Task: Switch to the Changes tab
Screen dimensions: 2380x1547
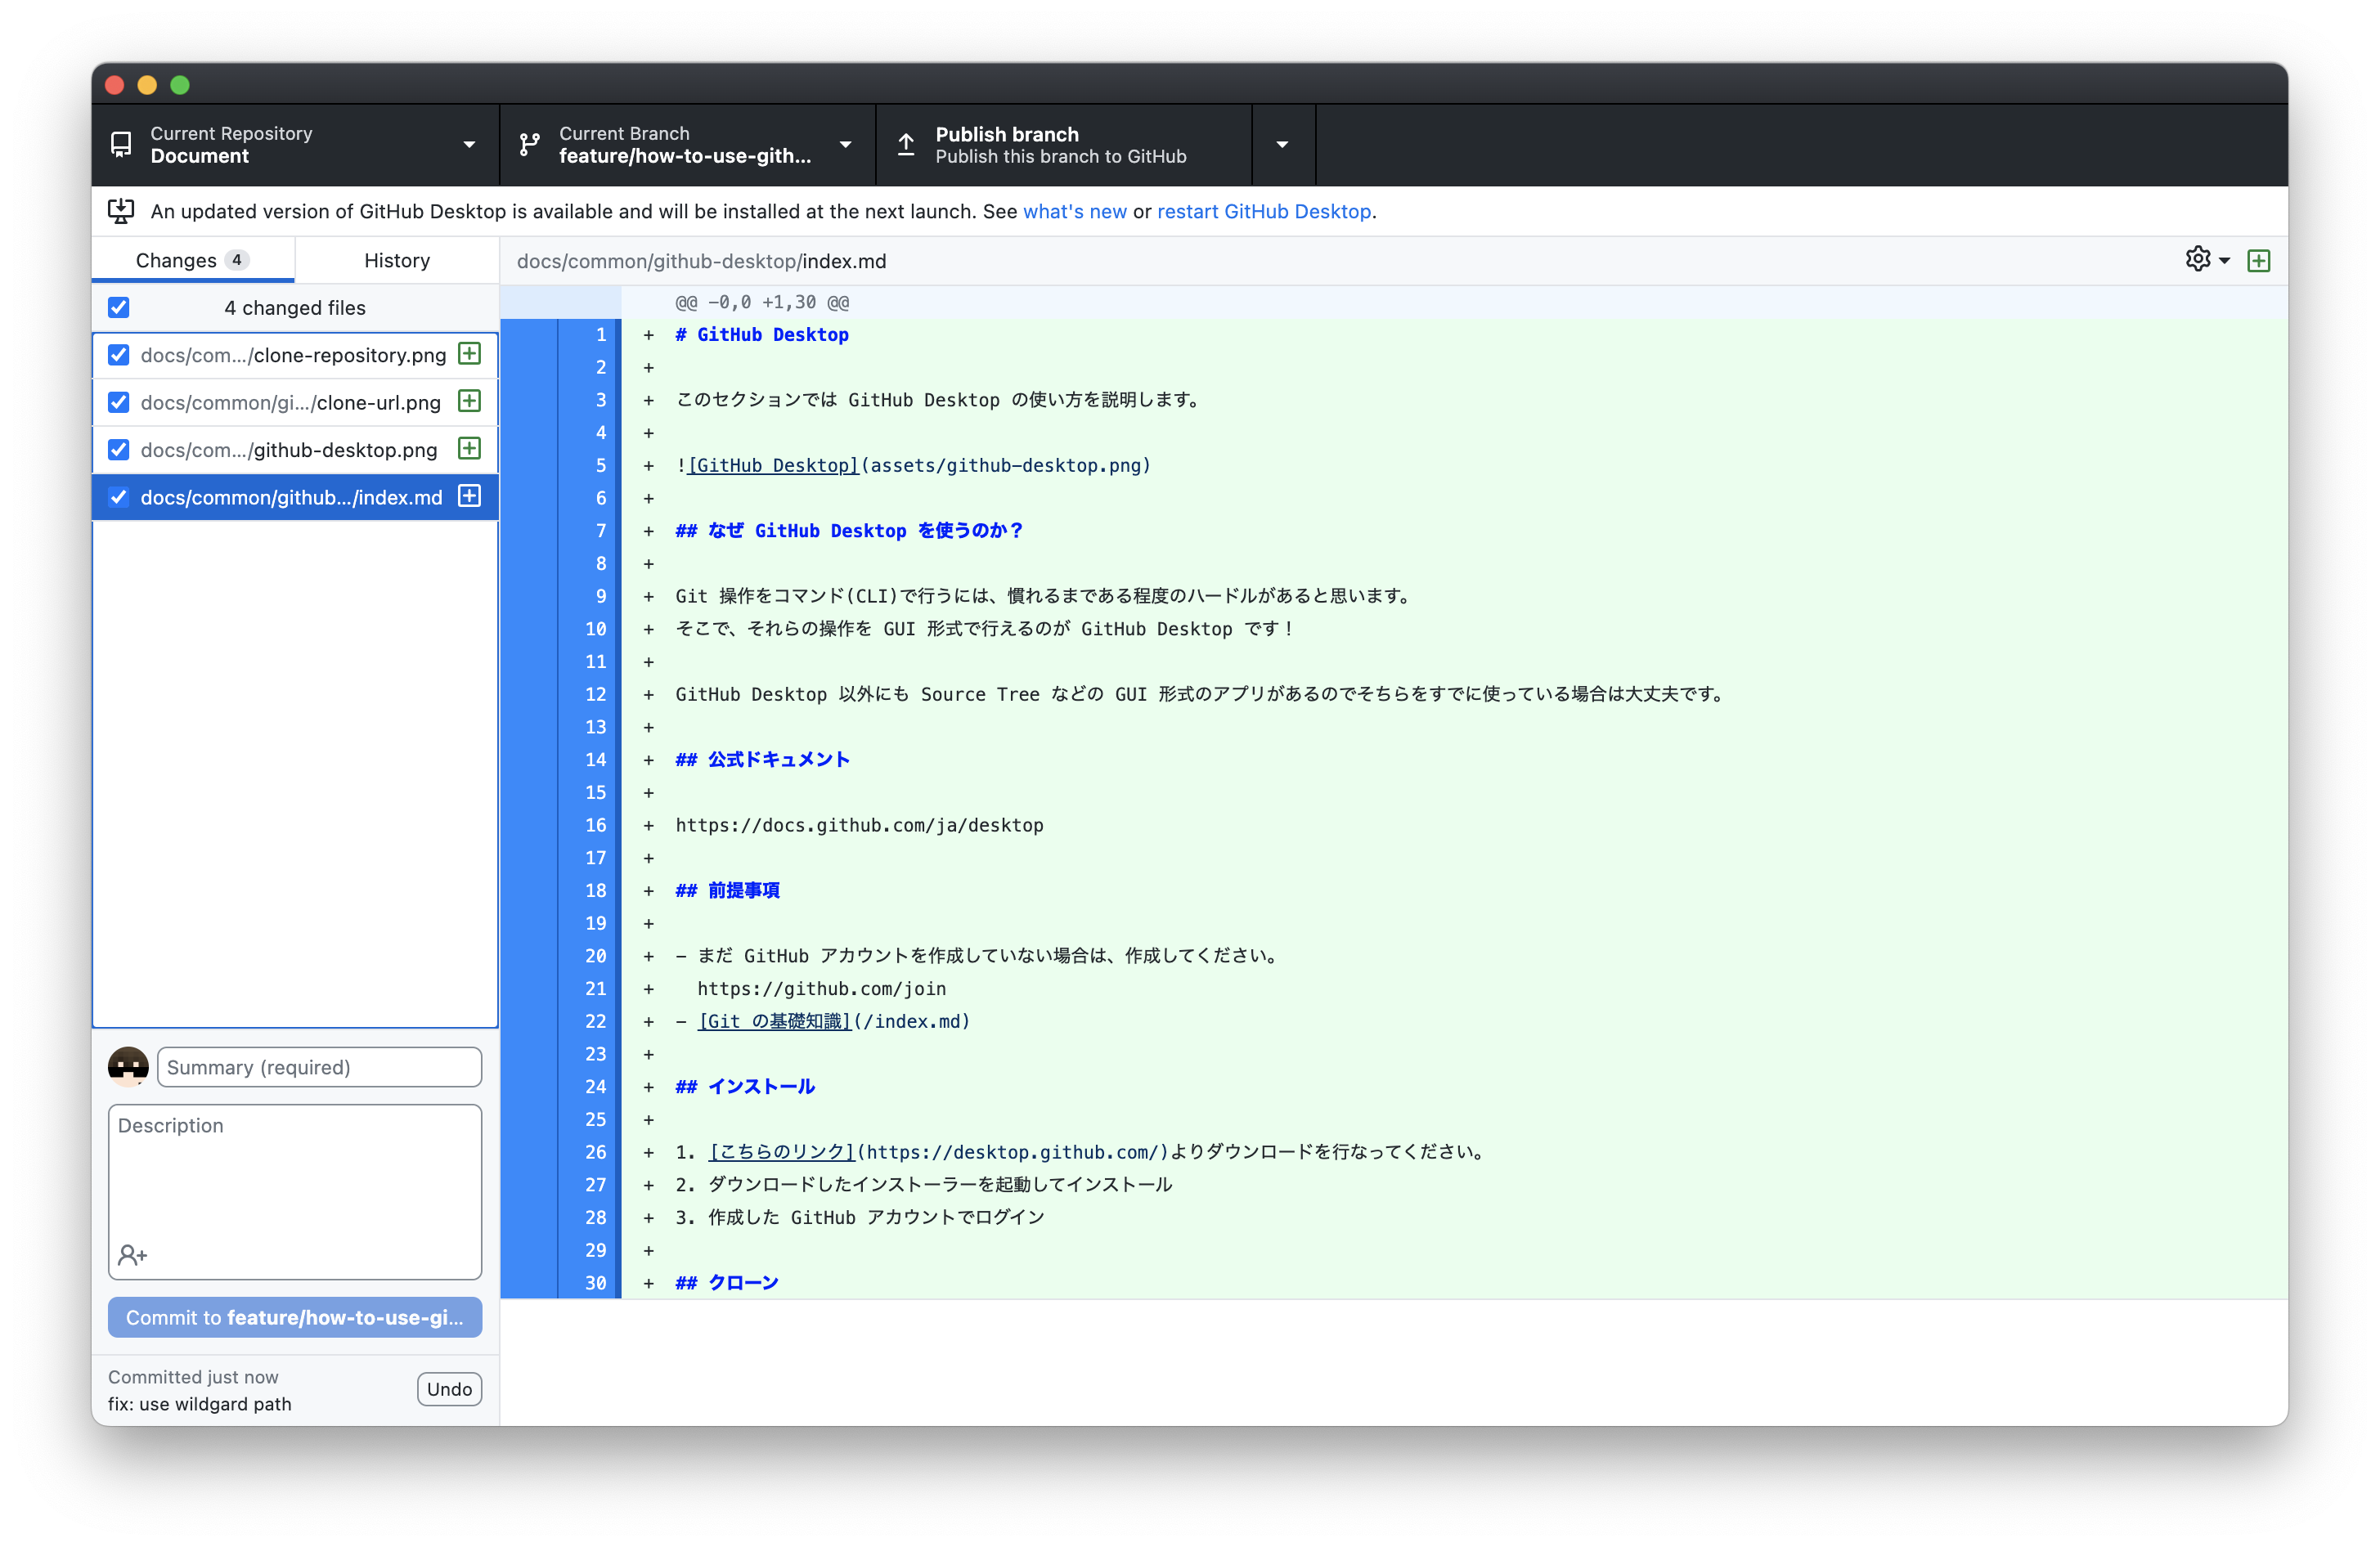Action: point(193,260)
